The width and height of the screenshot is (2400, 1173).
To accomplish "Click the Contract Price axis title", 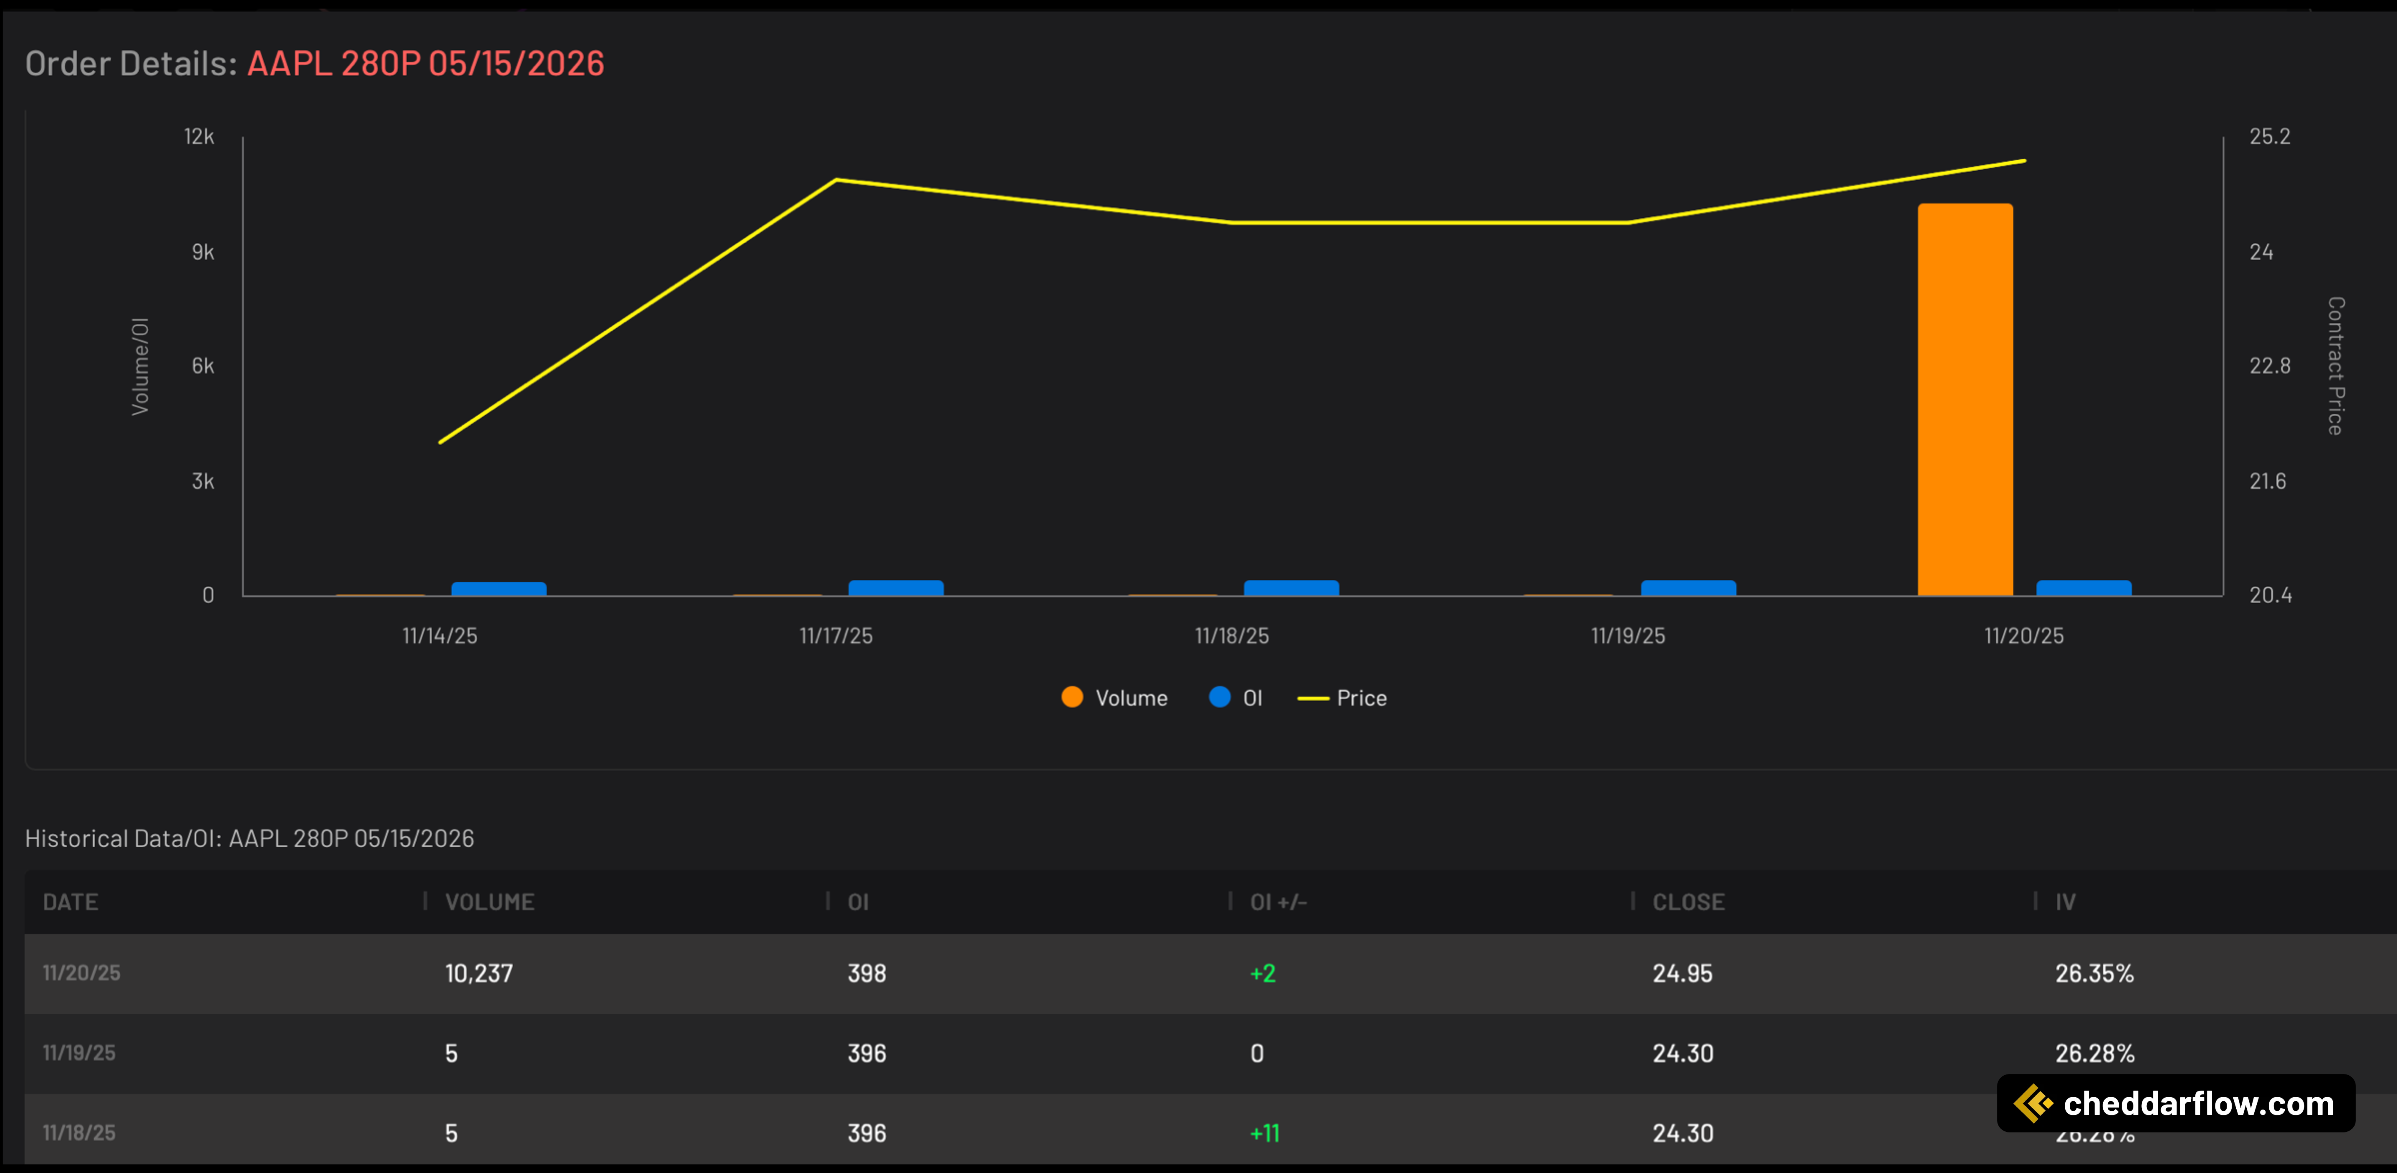I will [2336, 366].
